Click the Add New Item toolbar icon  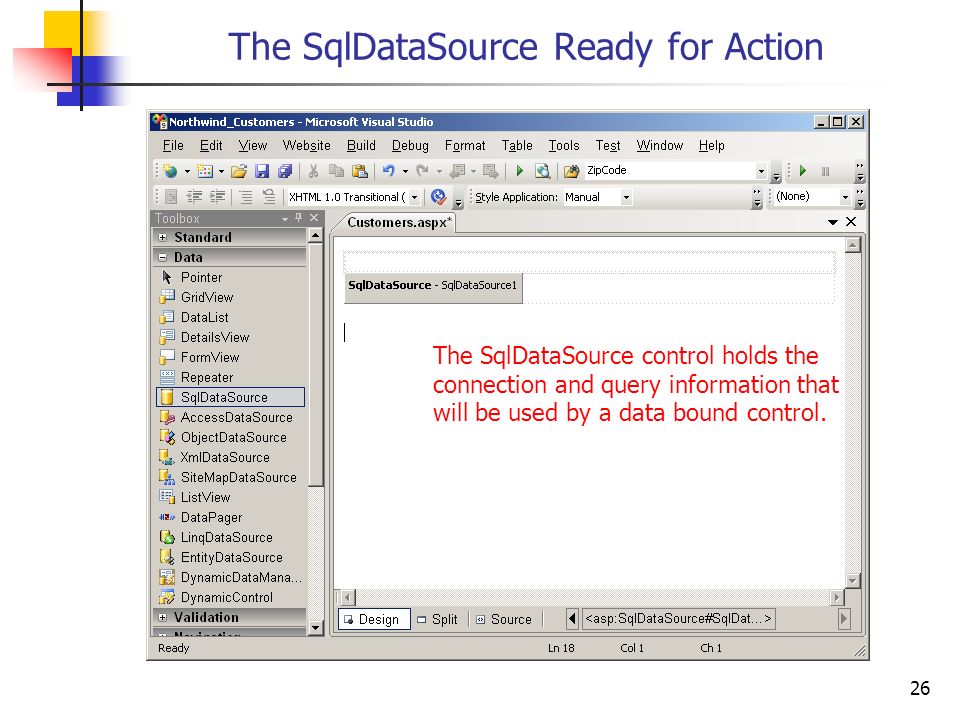(x=205, y=171)
